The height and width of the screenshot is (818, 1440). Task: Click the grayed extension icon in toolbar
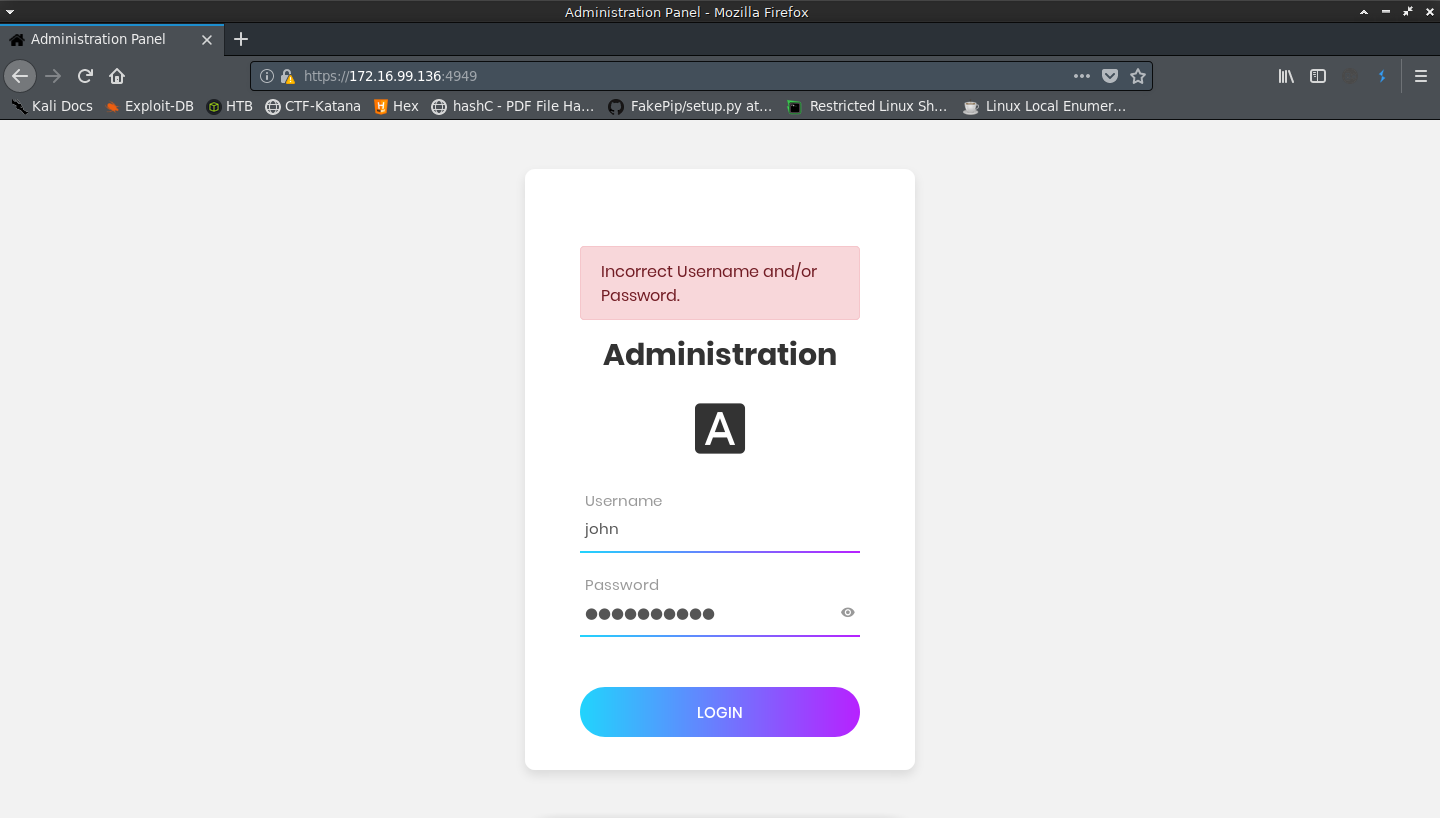pos(1351,76)
